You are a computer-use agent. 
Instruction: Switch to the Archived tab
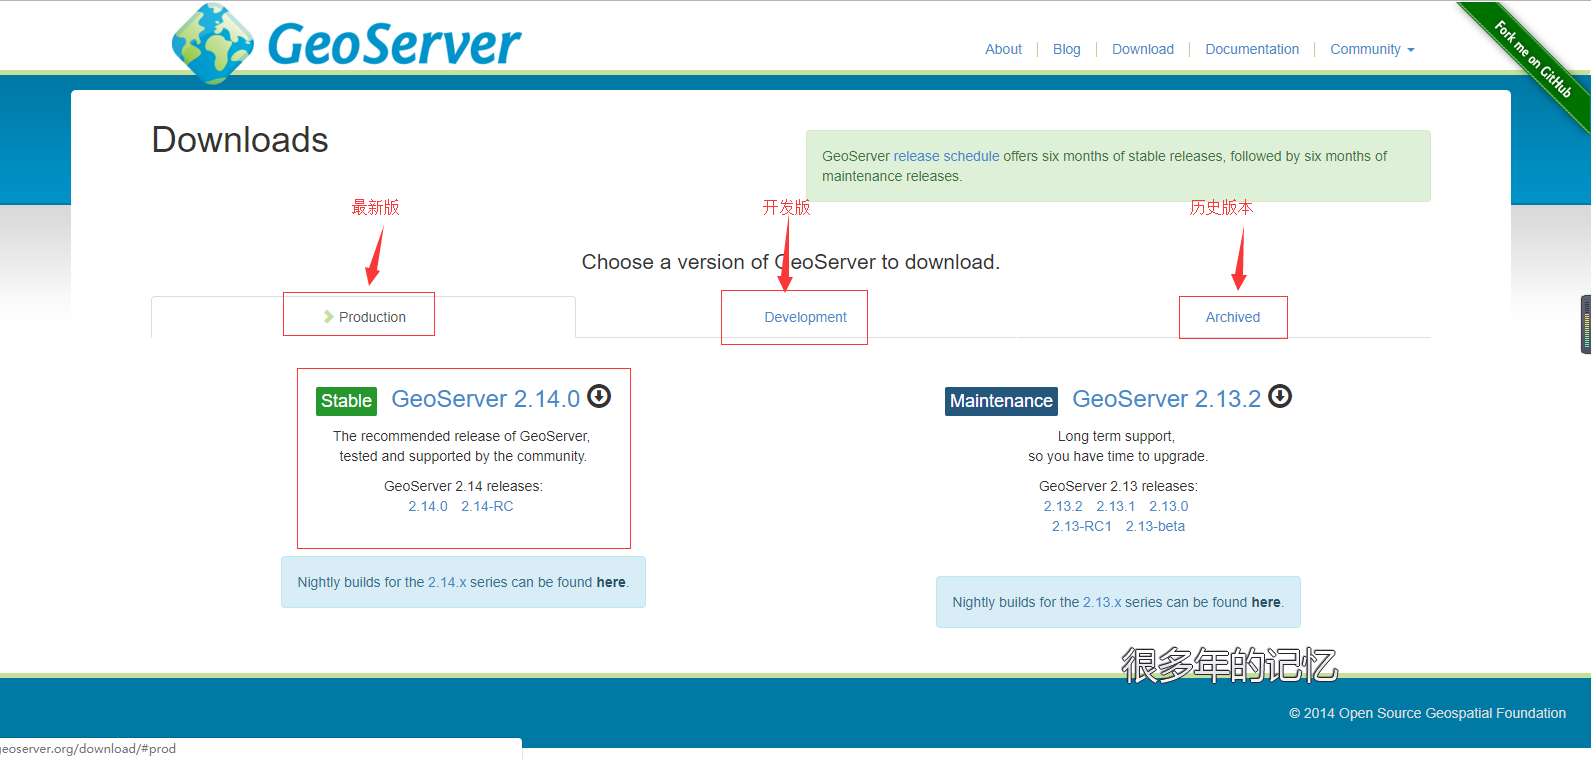pos(1232,317)
